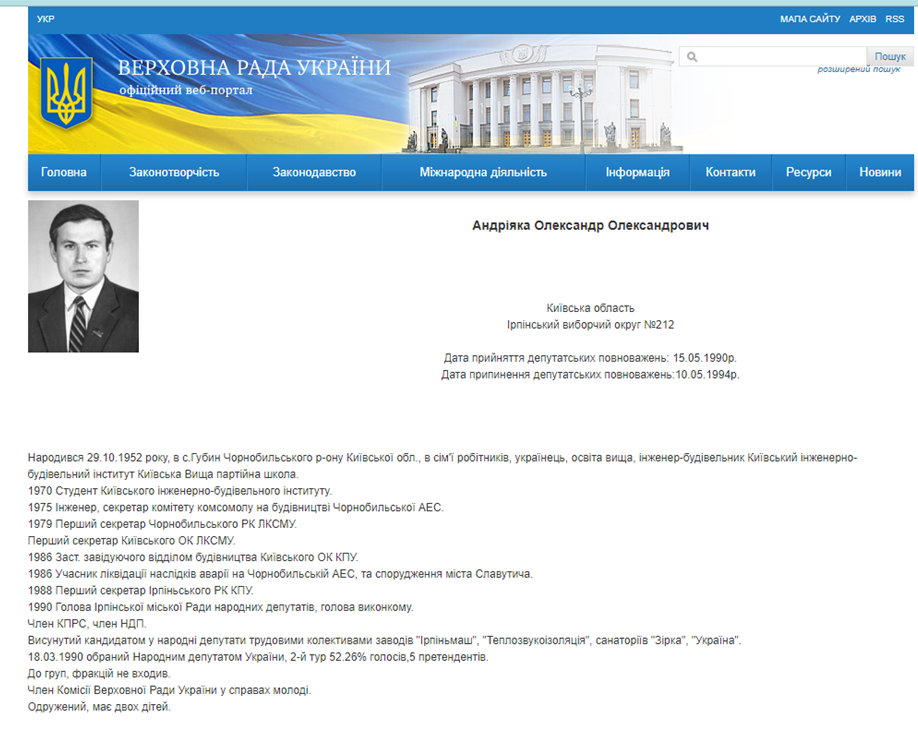Click the 18.03.1990 обраний Народним депутатом line

pyautogui.click(x=258, y=657)
